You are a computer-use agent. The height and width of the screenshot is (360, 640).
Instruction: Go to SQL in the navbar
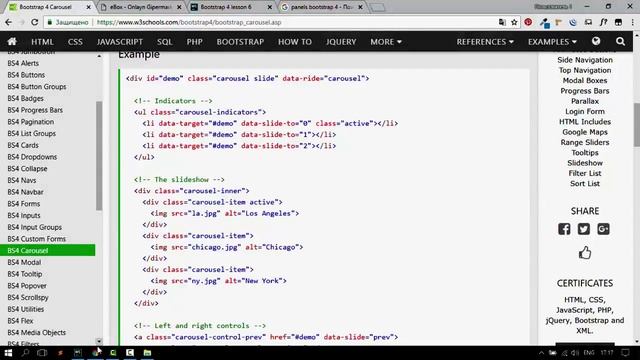(164, 42)
